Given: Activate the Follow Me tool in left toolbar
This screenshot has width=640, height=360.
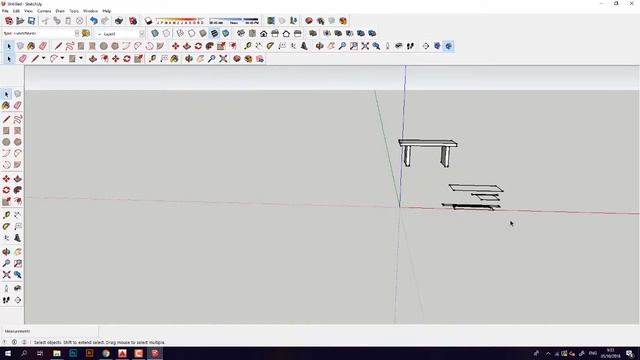Looking at the screenshot, I should [18, 190].
